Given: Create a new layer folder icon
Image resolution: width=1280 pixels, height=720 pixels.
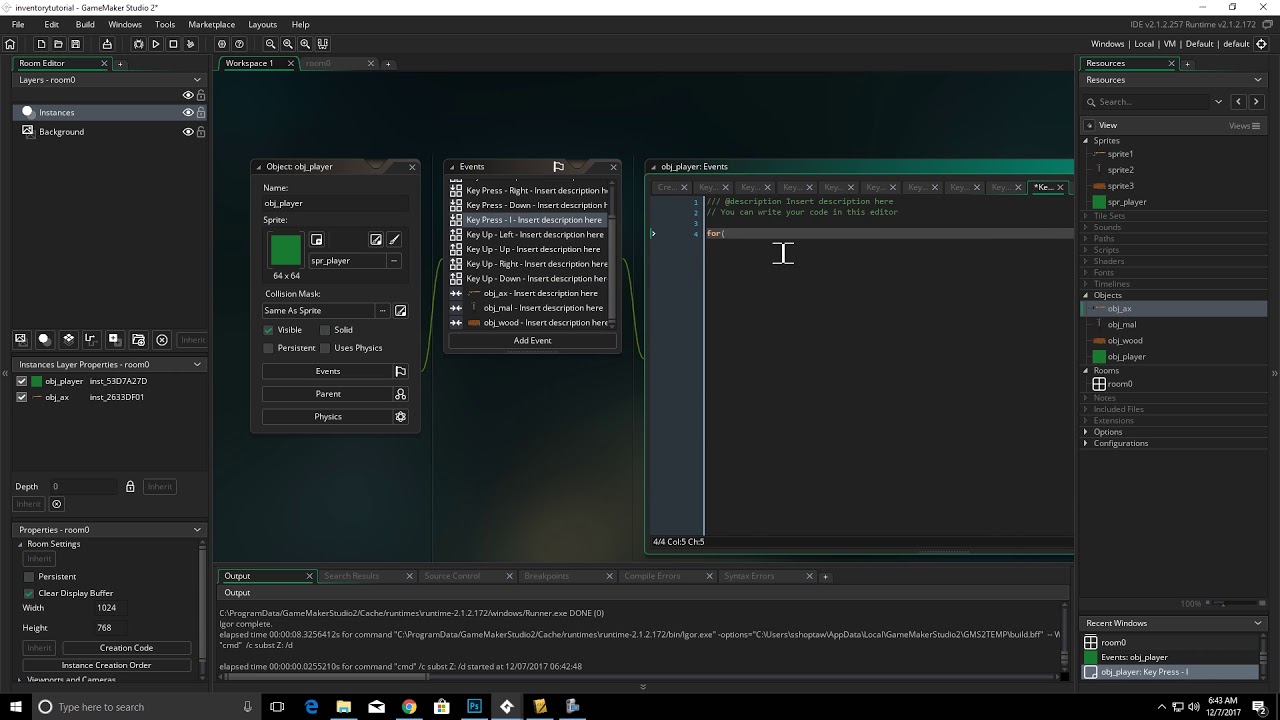Looking at the screenshot, I should pyautogui.click(x=139, y=340).
